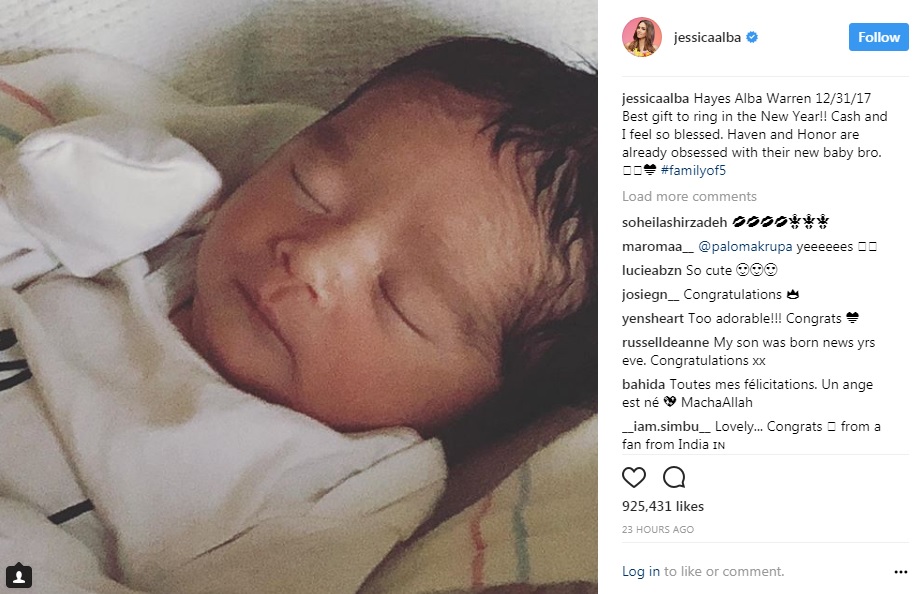The width and height of the screenshot is (914, 594).
Task: Open the three-dots more options menu
Action: [900, 572]
